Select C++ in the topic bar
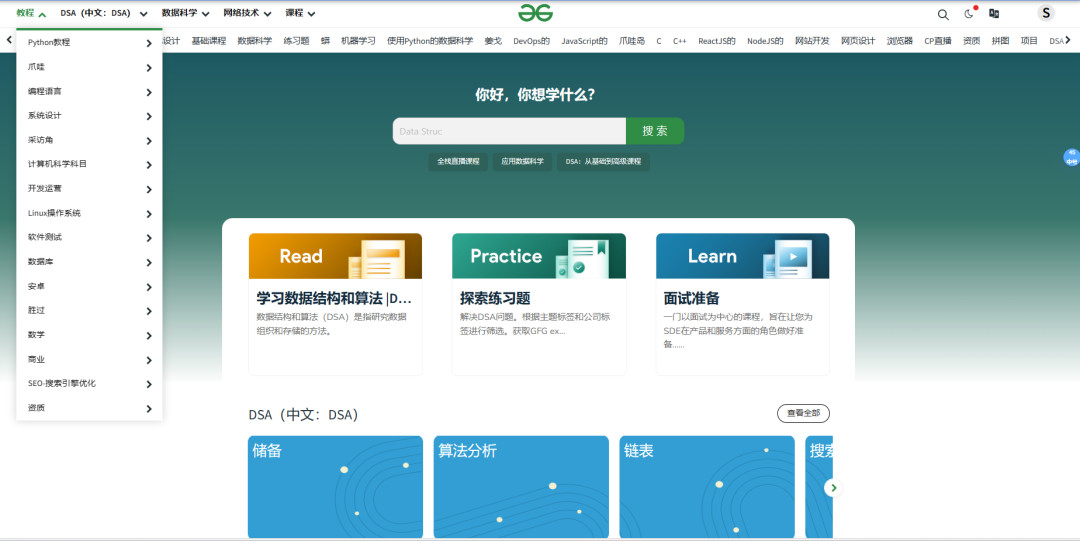 point(679,41)
